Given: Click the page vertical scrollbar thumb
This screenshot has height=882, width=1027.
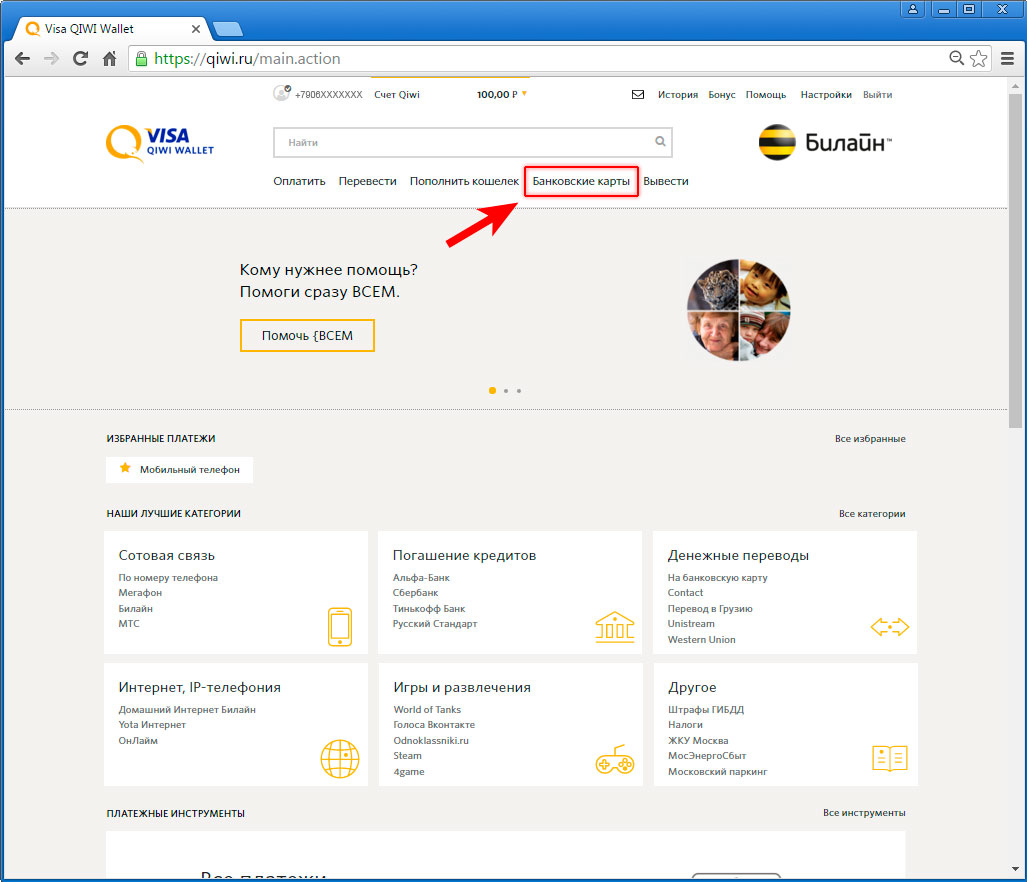Looking at the screenshot, I should tap(1015, 260).
